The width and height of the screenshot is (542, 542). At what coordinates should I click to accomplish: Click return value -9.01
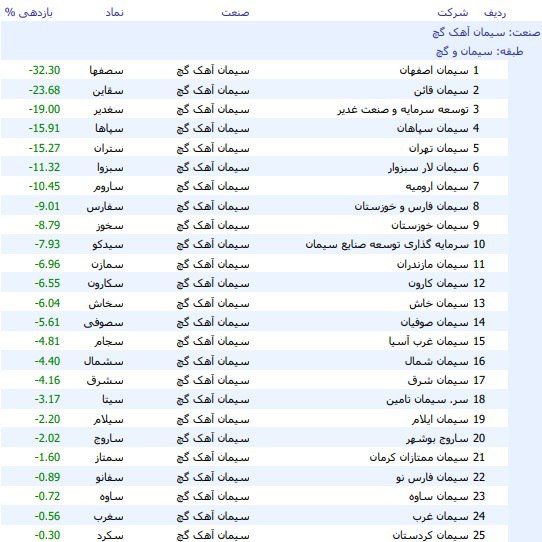tap(47, 206)
